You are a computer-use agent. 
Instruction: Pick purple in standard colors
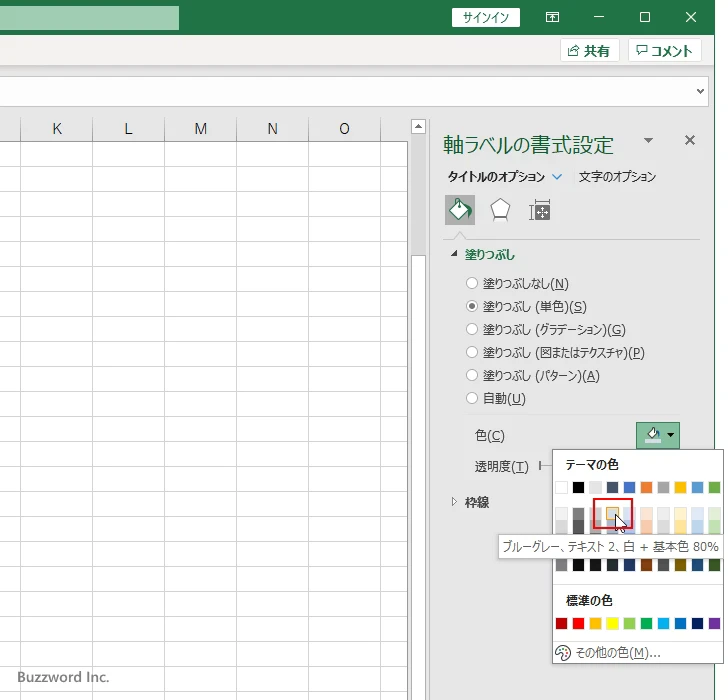[715, 623]
